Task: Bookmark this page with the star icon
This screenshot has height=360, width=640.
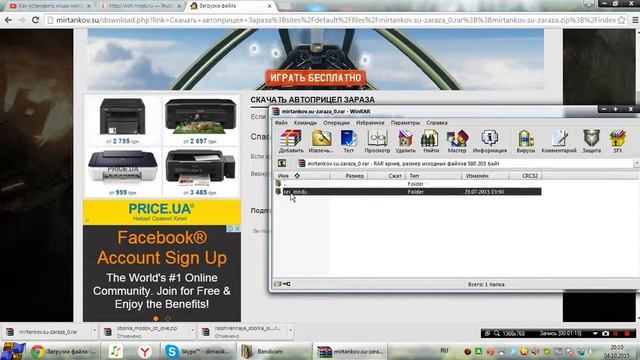Action: click(x=621, y=20)
